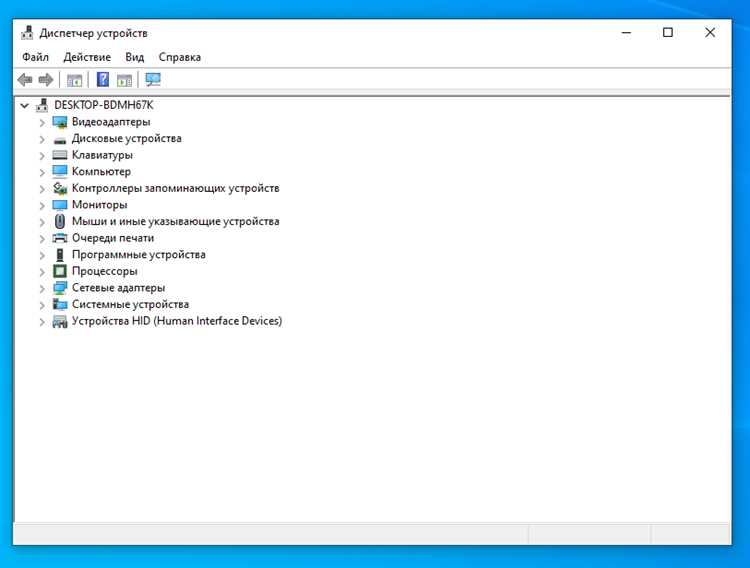Click Контроллеры запоминающих устройств icon

60,188
